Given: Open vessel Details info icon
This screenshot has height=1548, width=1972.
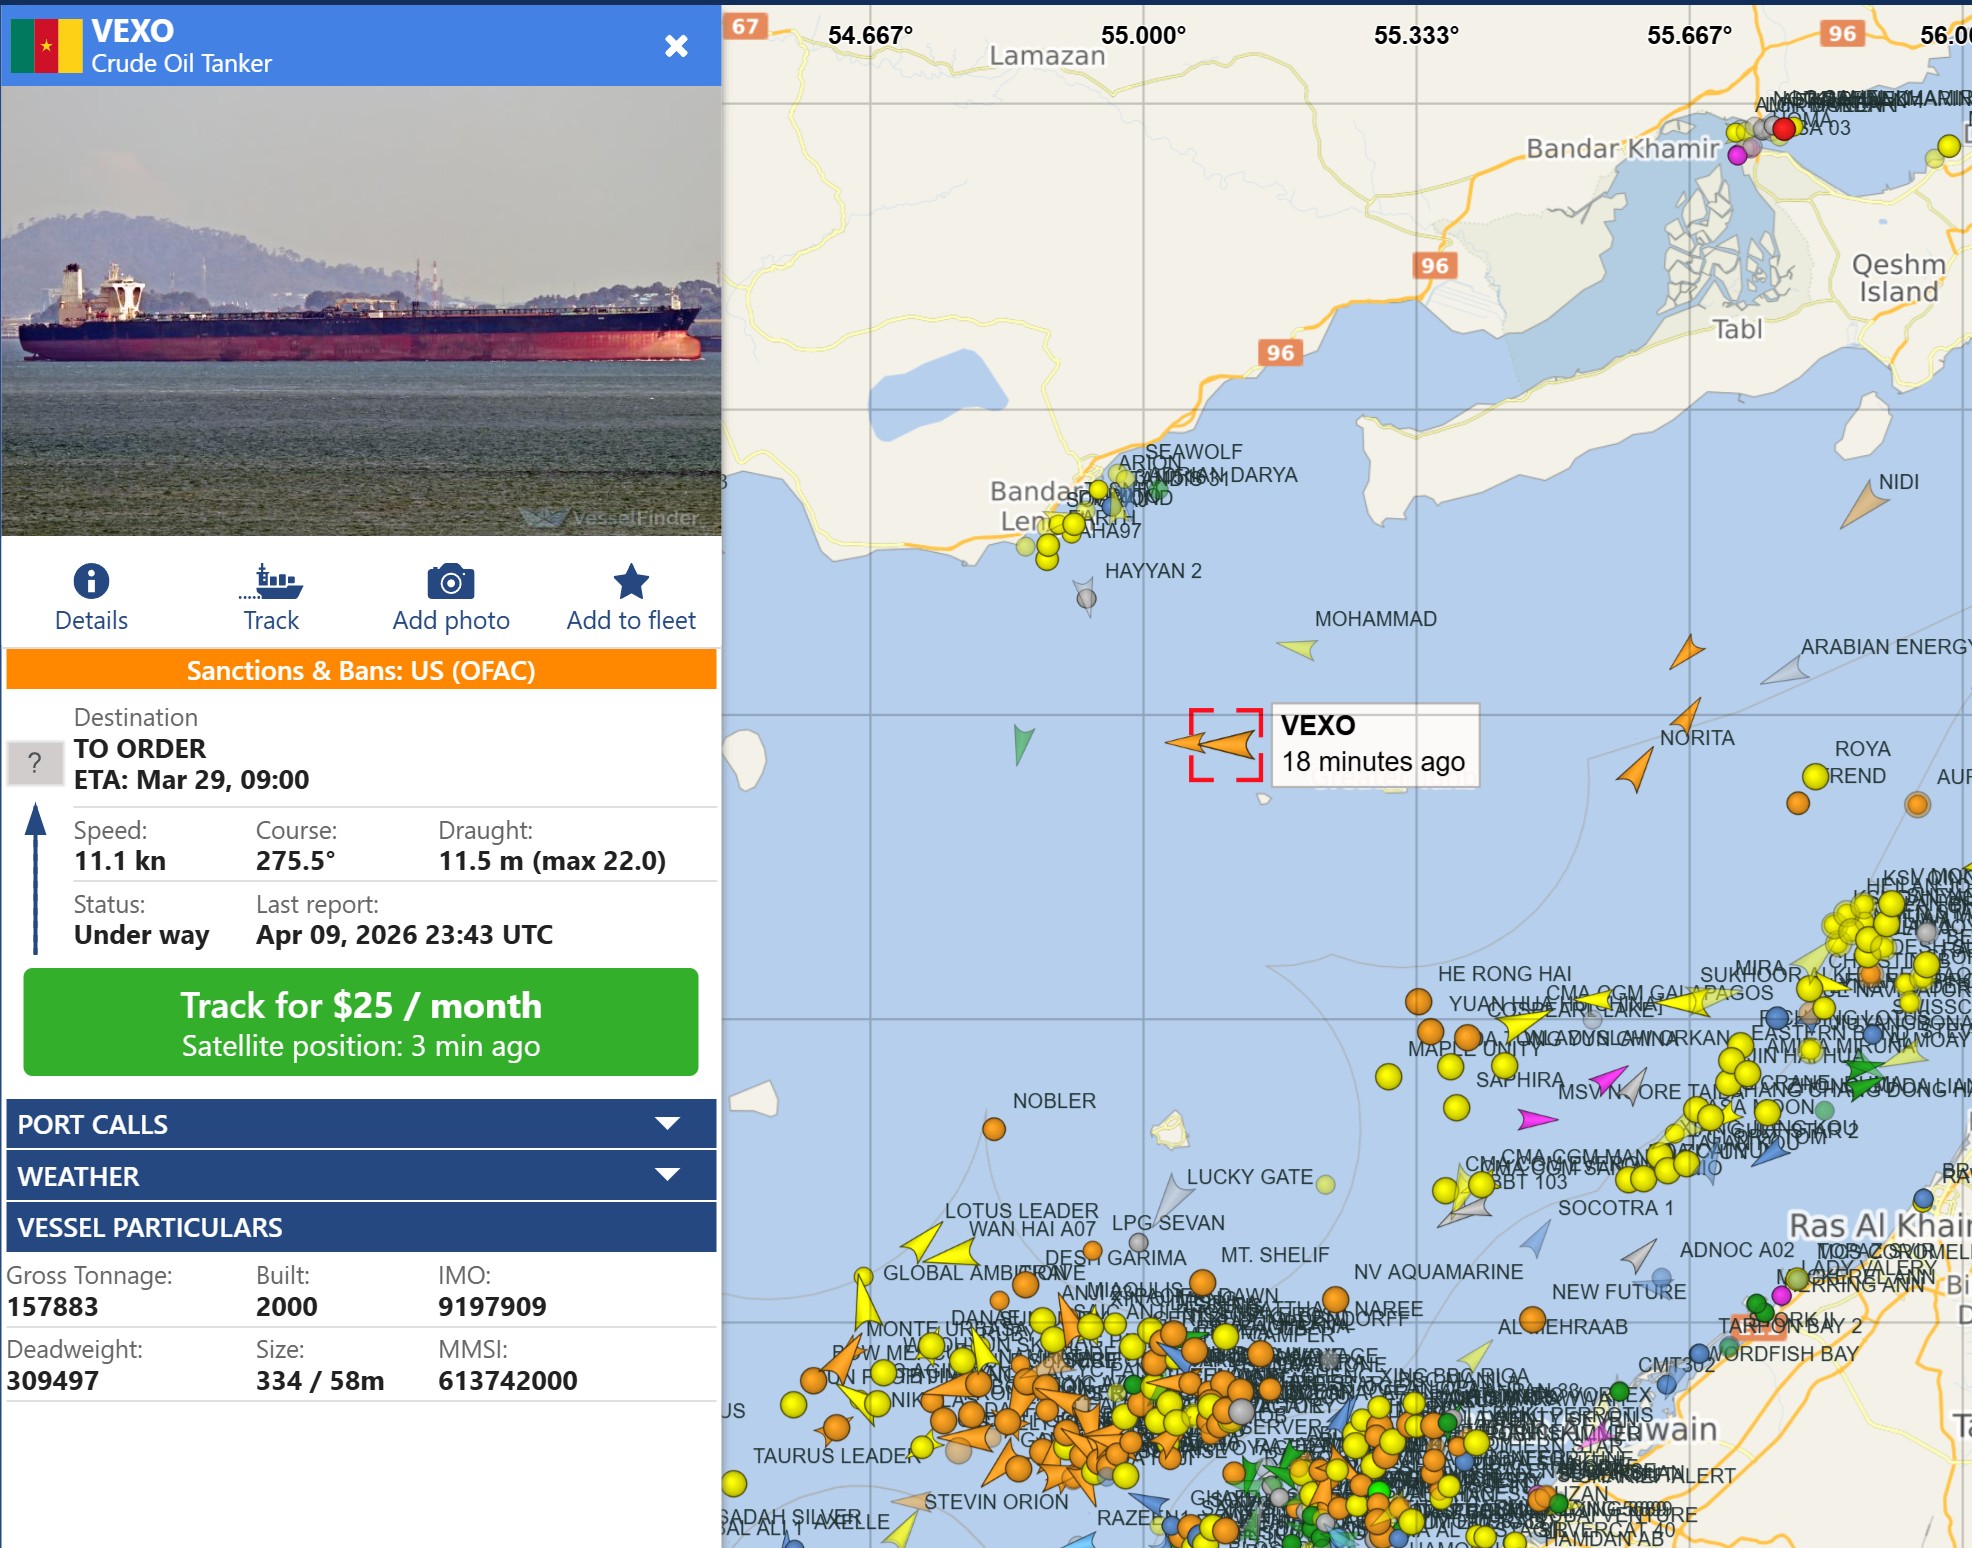Looking at the screenshot, I should click(x=91, y=581).
